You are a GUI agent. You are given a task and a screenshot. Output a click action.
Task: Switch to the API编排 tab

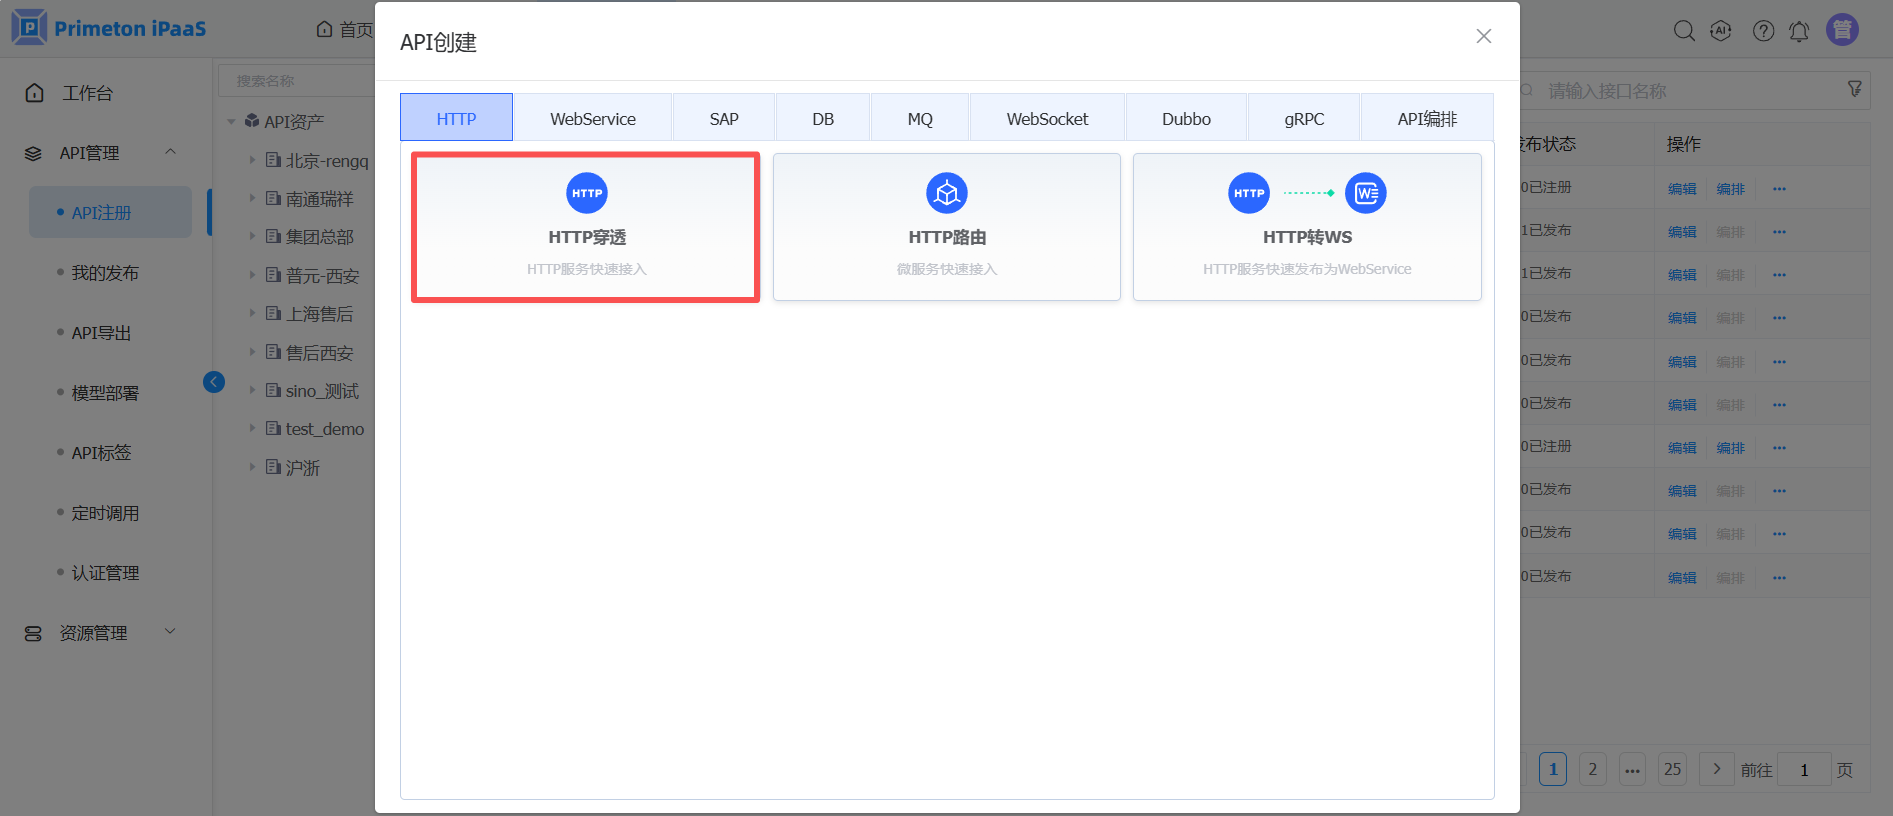(x=1427, y=118)
